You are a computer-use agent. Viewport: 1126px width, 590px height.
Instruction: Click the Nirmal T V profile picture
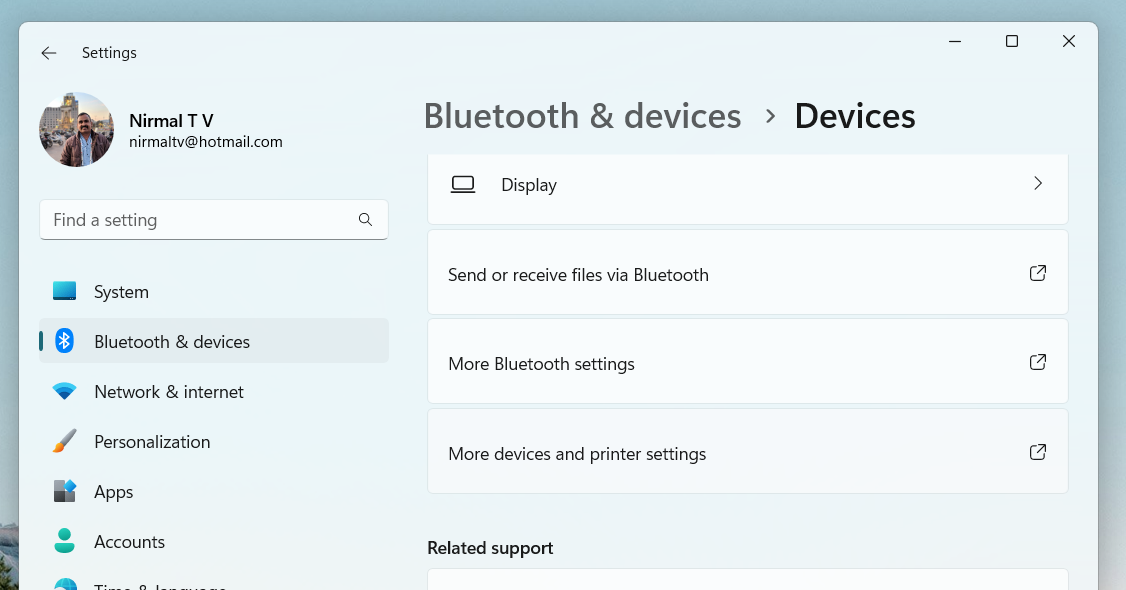(76, 129)
